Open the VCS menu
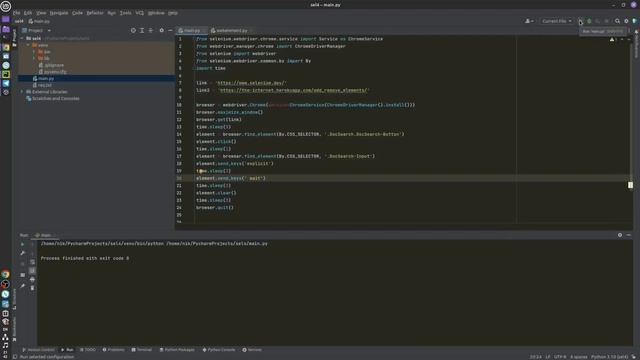The width and height of the screenshot is (640, 360). click(140, 13)
